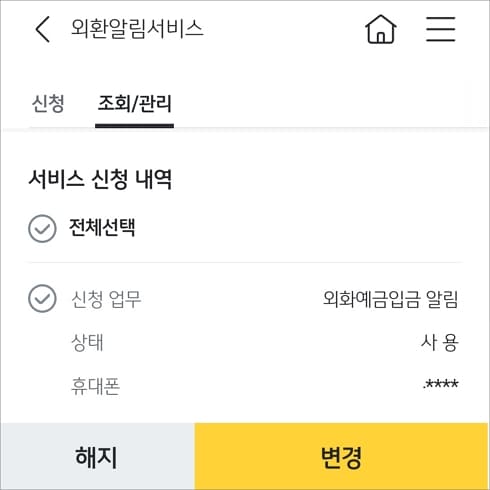Switch to the 신청 tab

coord(48,103)
